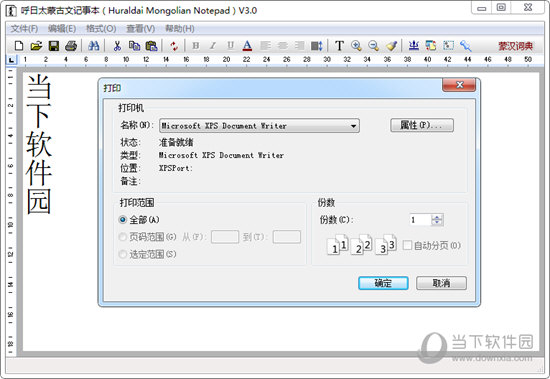Align text with first alignment icon
This screenshot has width=550, height=379.
coord(266,46)
